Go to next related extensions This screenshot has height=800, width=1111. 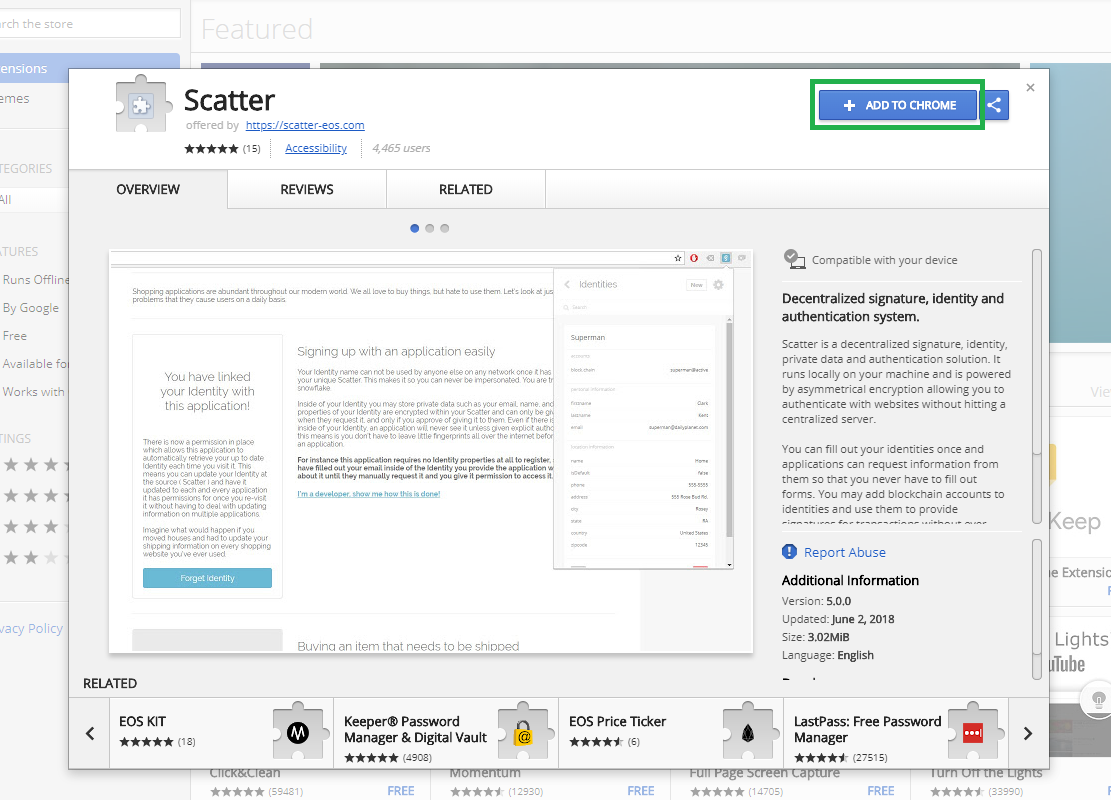tap(1028, 733)
